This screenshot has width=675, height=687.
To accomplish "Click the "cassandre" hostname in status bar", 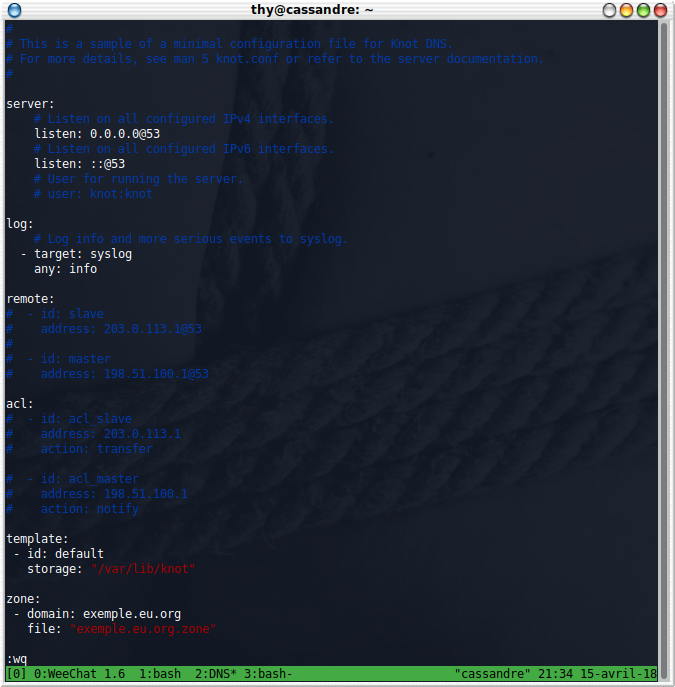I will pos(492,673).
